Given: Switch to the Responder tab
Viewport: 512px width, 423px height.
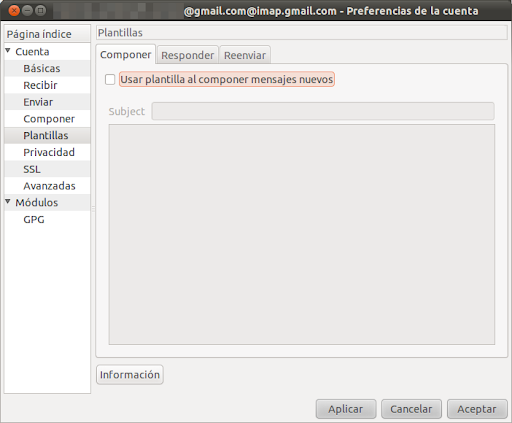Looking at the screenshot, I should click(x=187, y=55).
